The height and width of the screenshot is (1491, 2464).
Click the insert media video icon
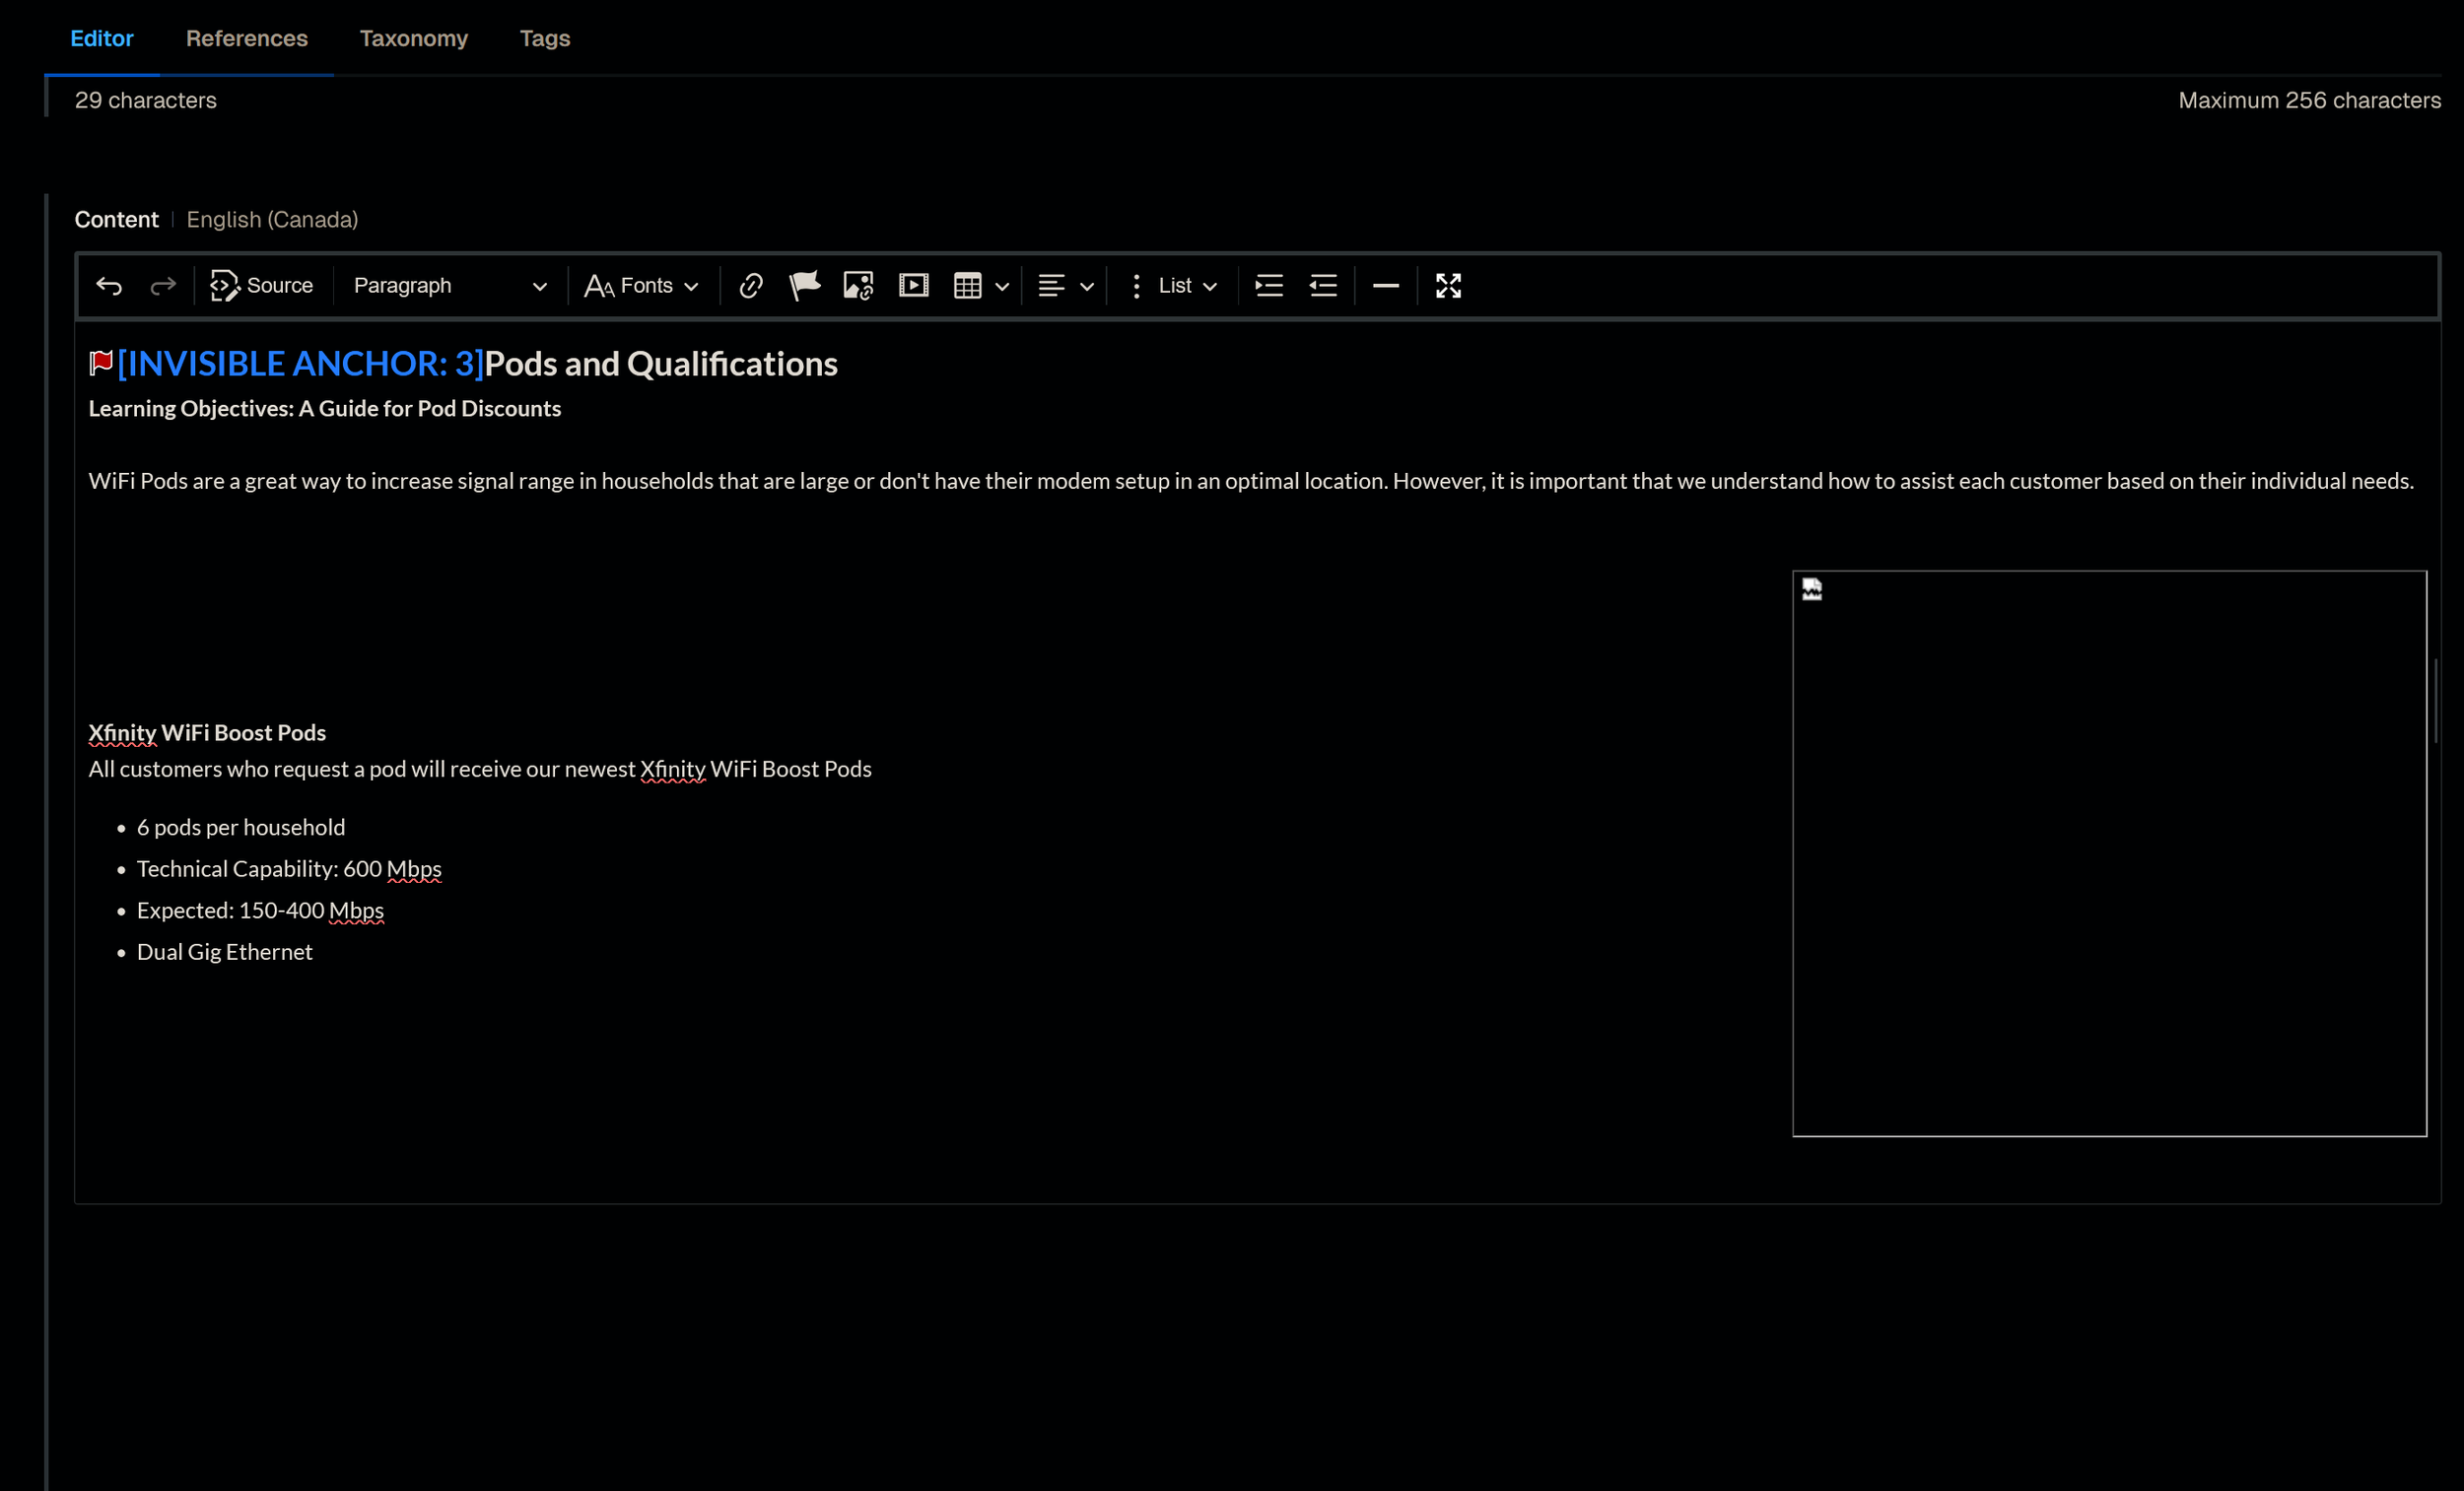point(913,286)
